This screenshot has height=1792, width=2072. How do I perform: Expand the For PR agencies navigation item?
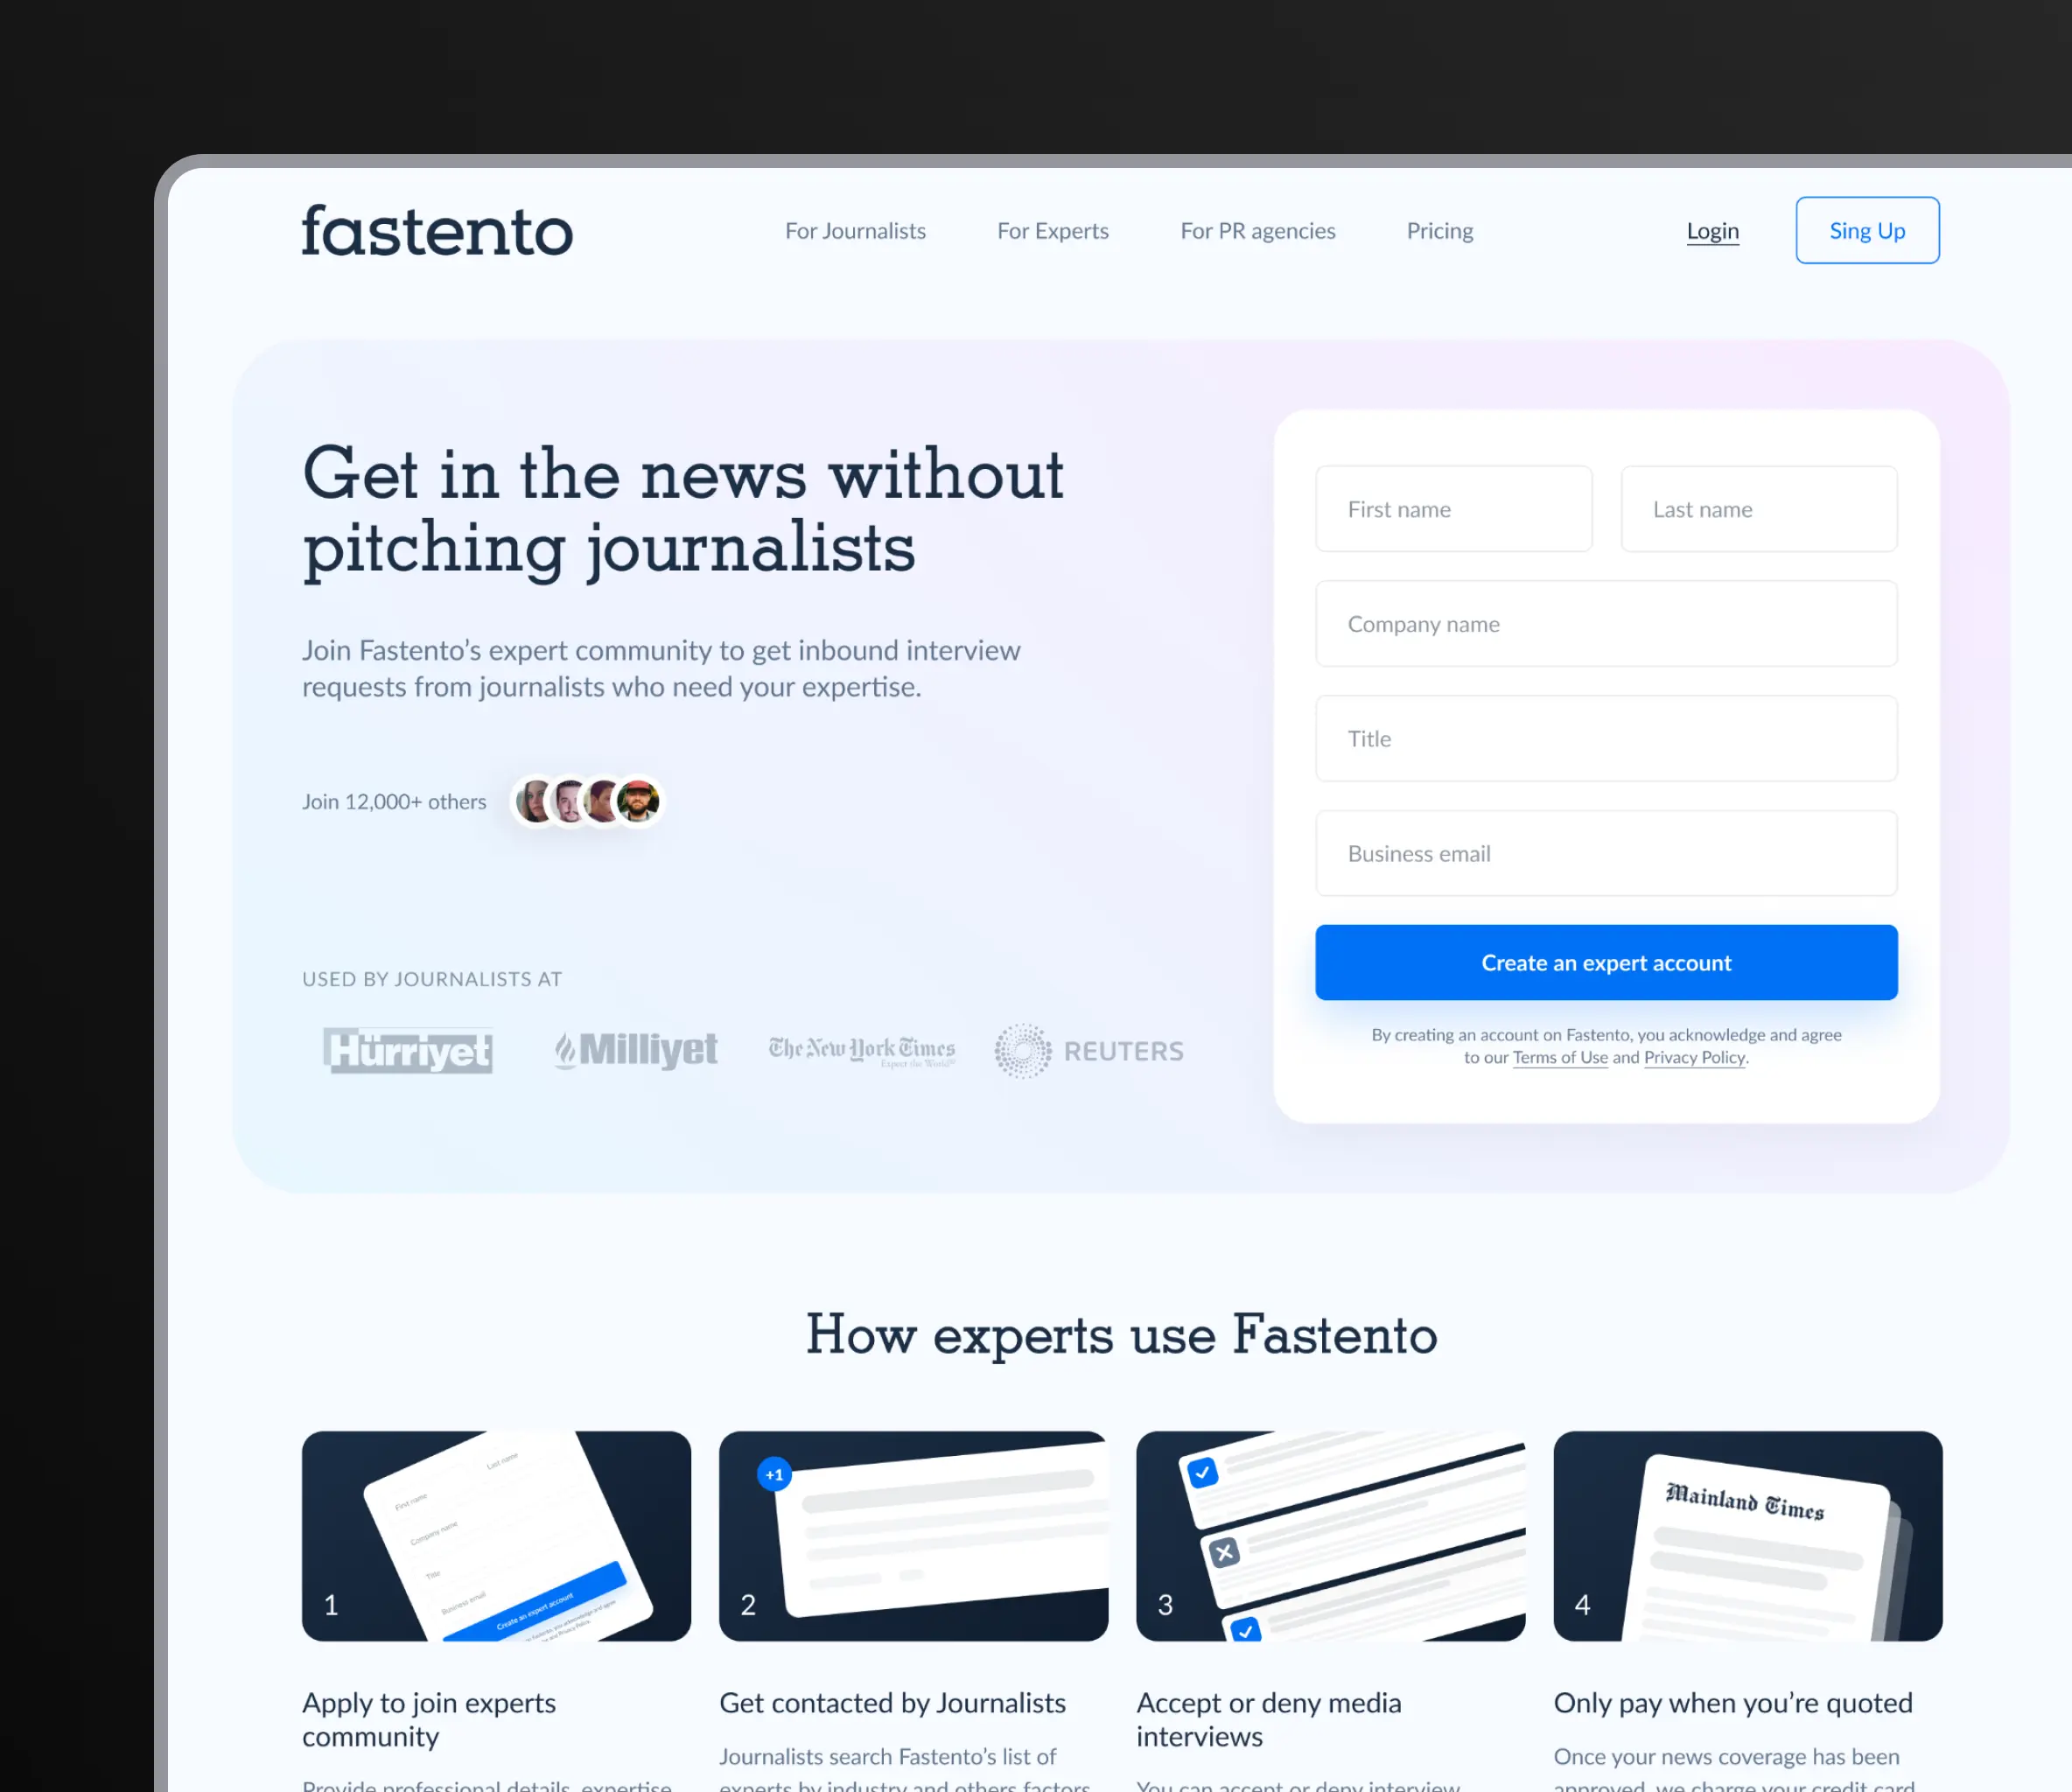1256,229
